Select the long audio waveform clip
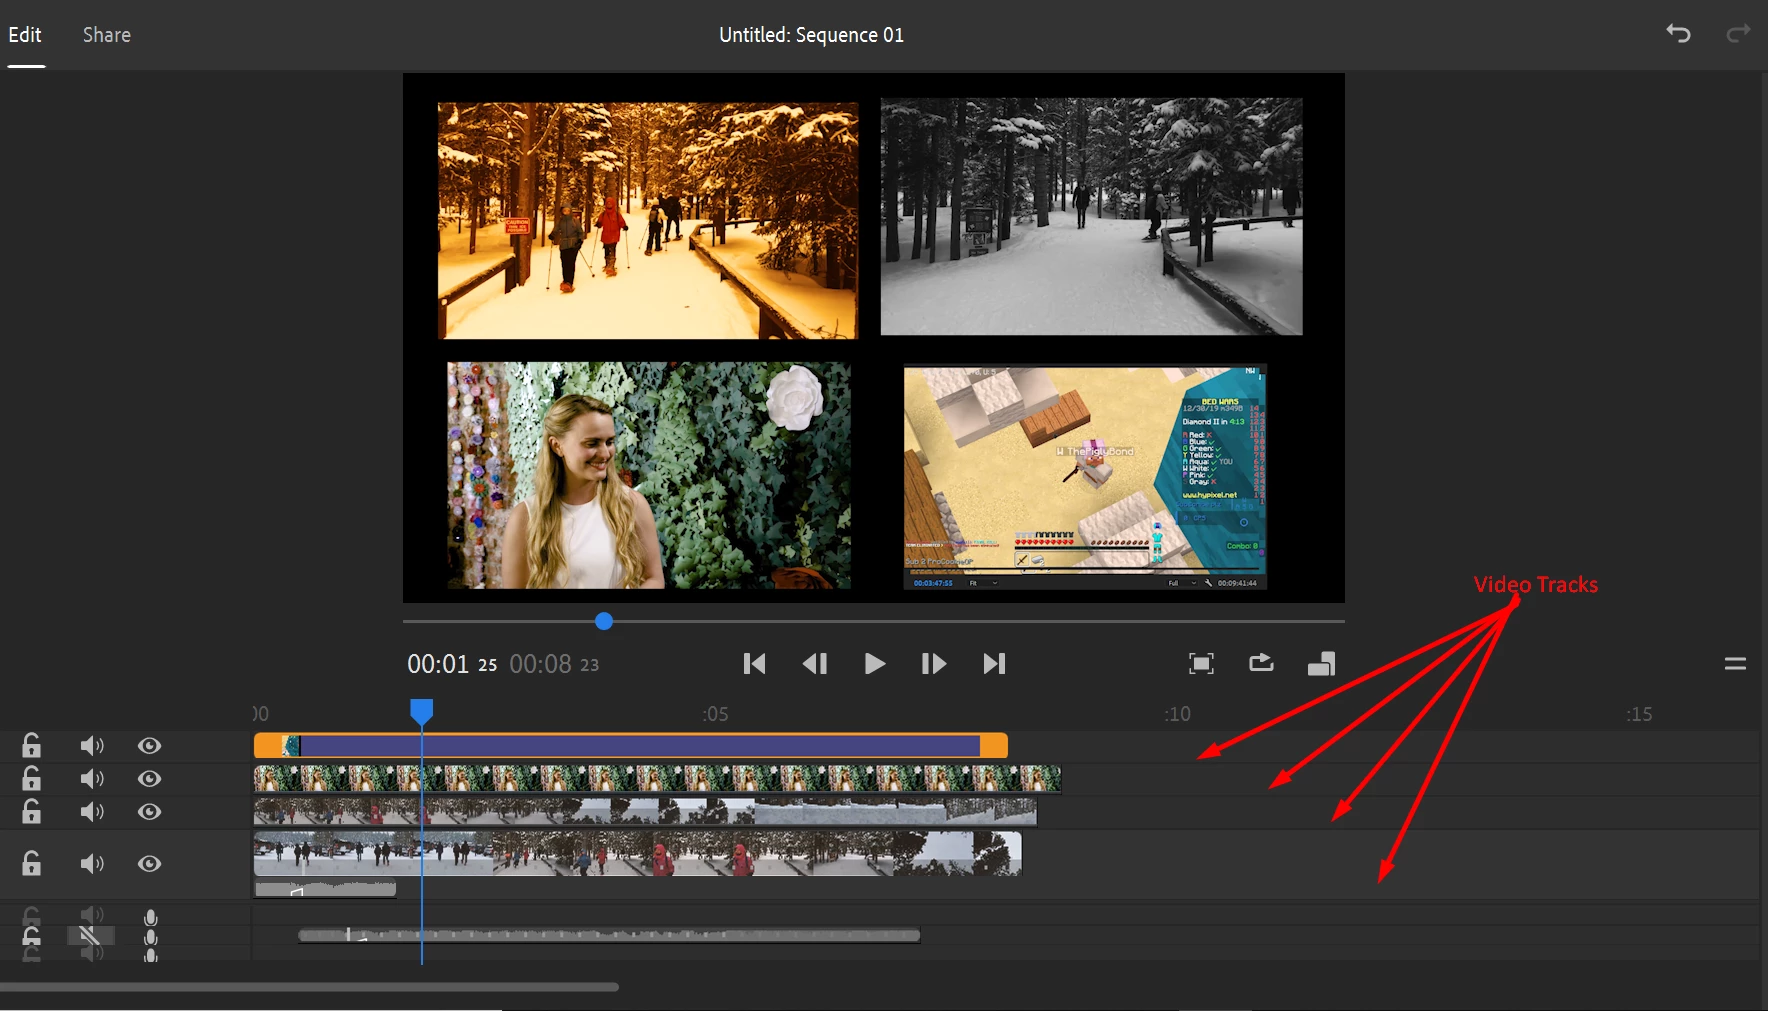 [609, 936]
